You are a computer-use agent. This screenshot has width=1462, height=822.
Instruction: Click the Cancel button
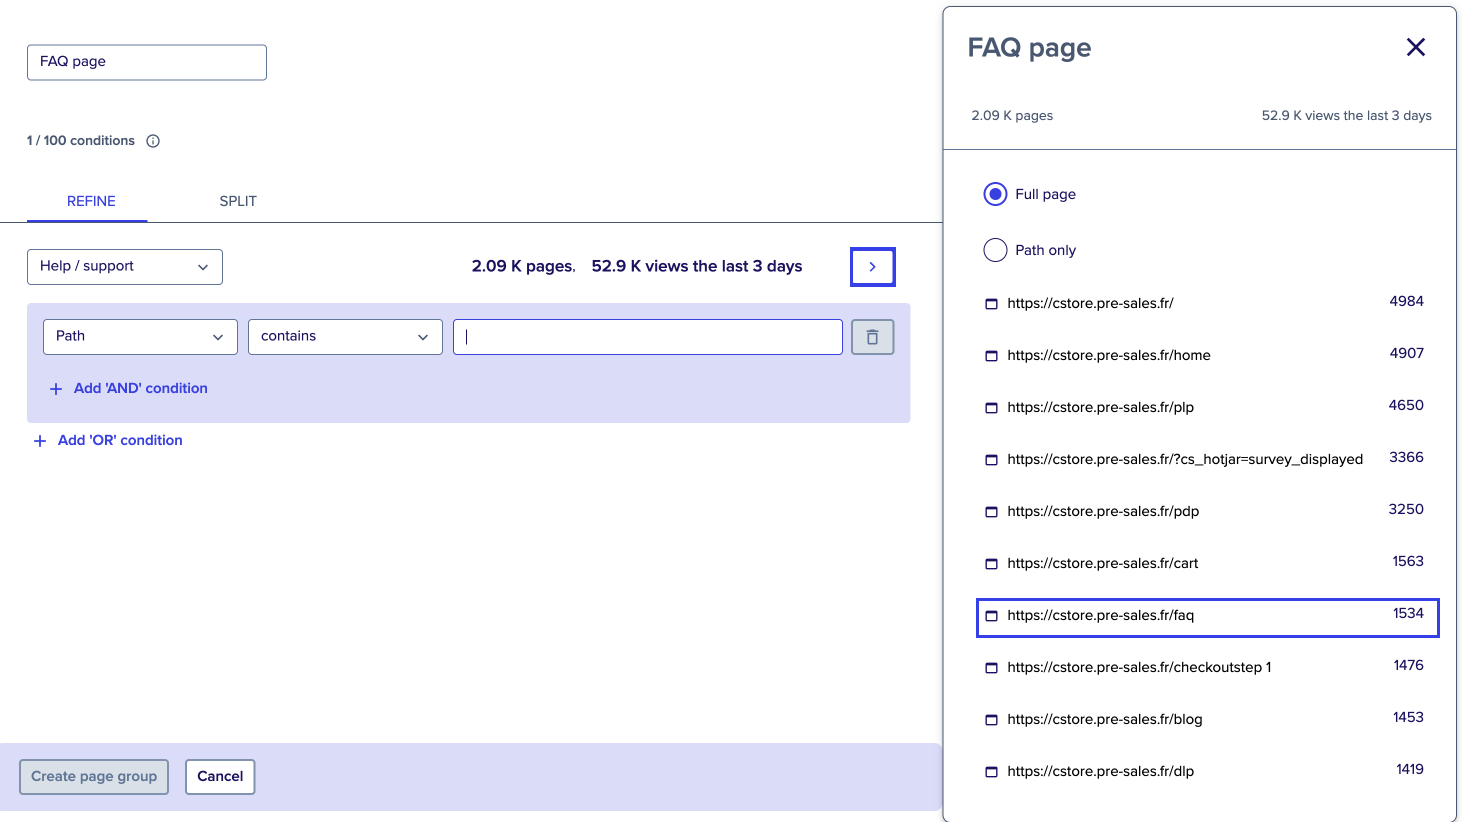tap(220, 776)
